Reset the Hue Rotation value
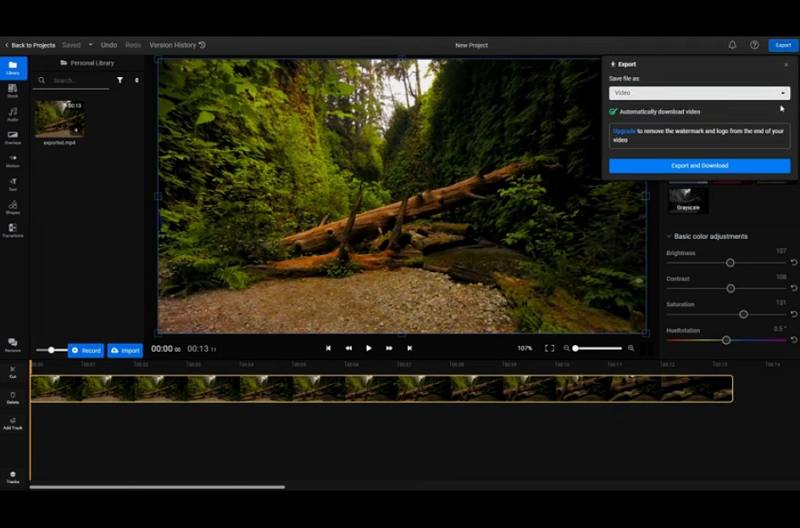 (794, 340)
